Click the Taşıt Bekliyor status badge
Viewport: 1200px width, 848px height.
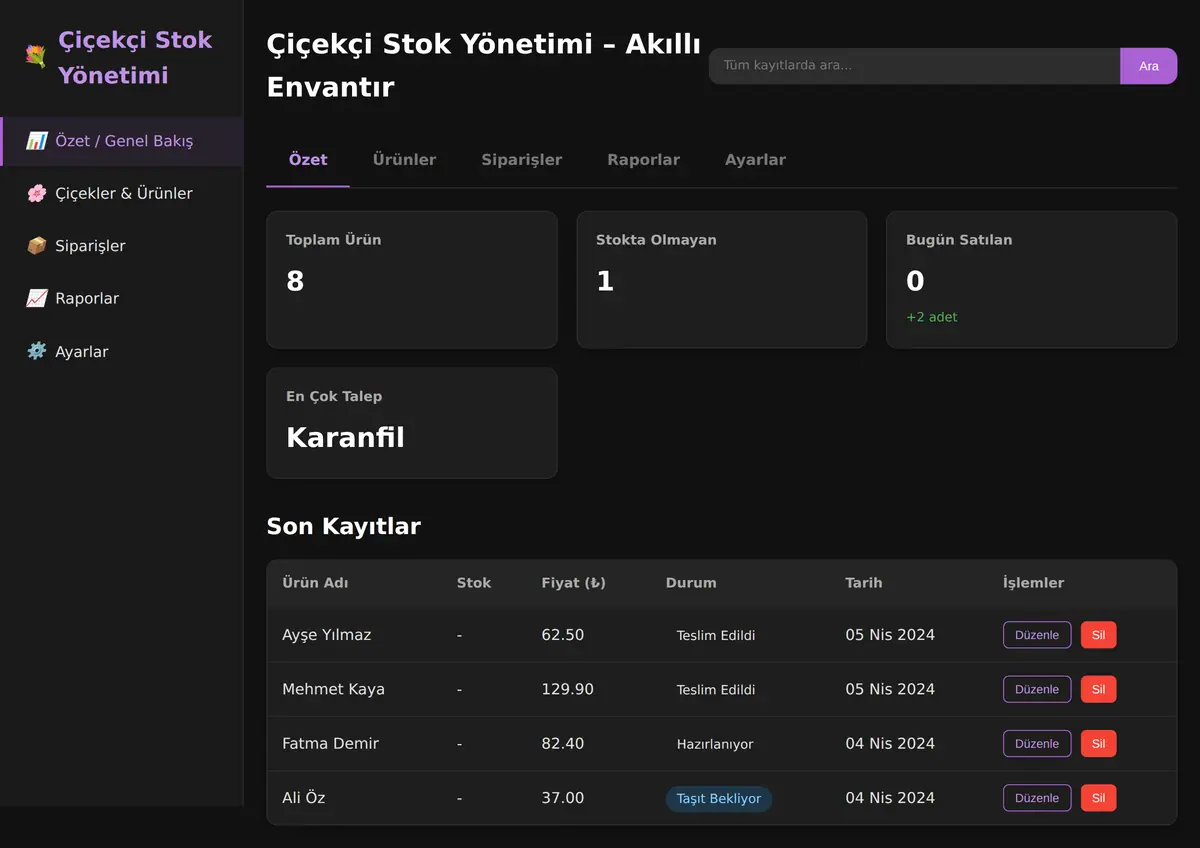coord(719,799)
